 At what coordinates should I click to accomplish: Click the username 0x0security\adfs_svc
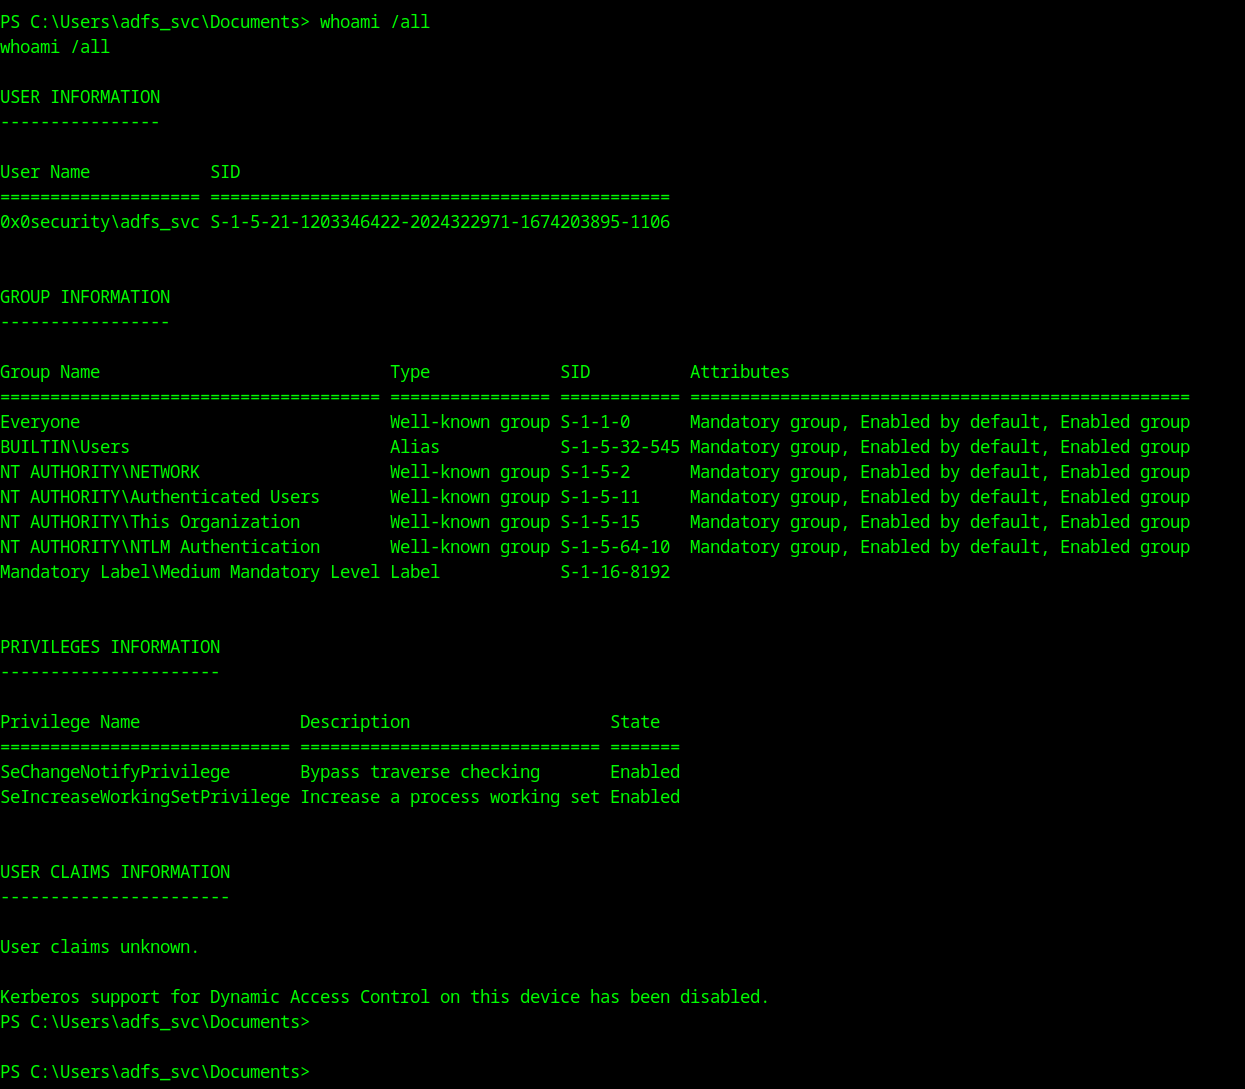tap(100, 222)
